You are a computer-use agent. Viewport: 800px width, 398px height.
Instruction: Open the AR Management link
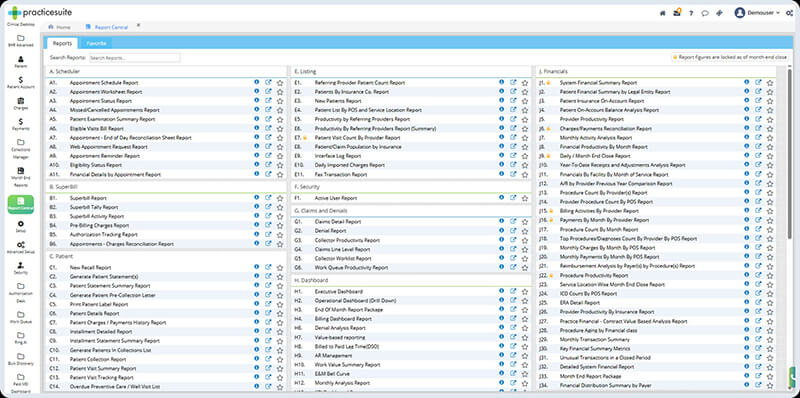click(x=333, y=356)
